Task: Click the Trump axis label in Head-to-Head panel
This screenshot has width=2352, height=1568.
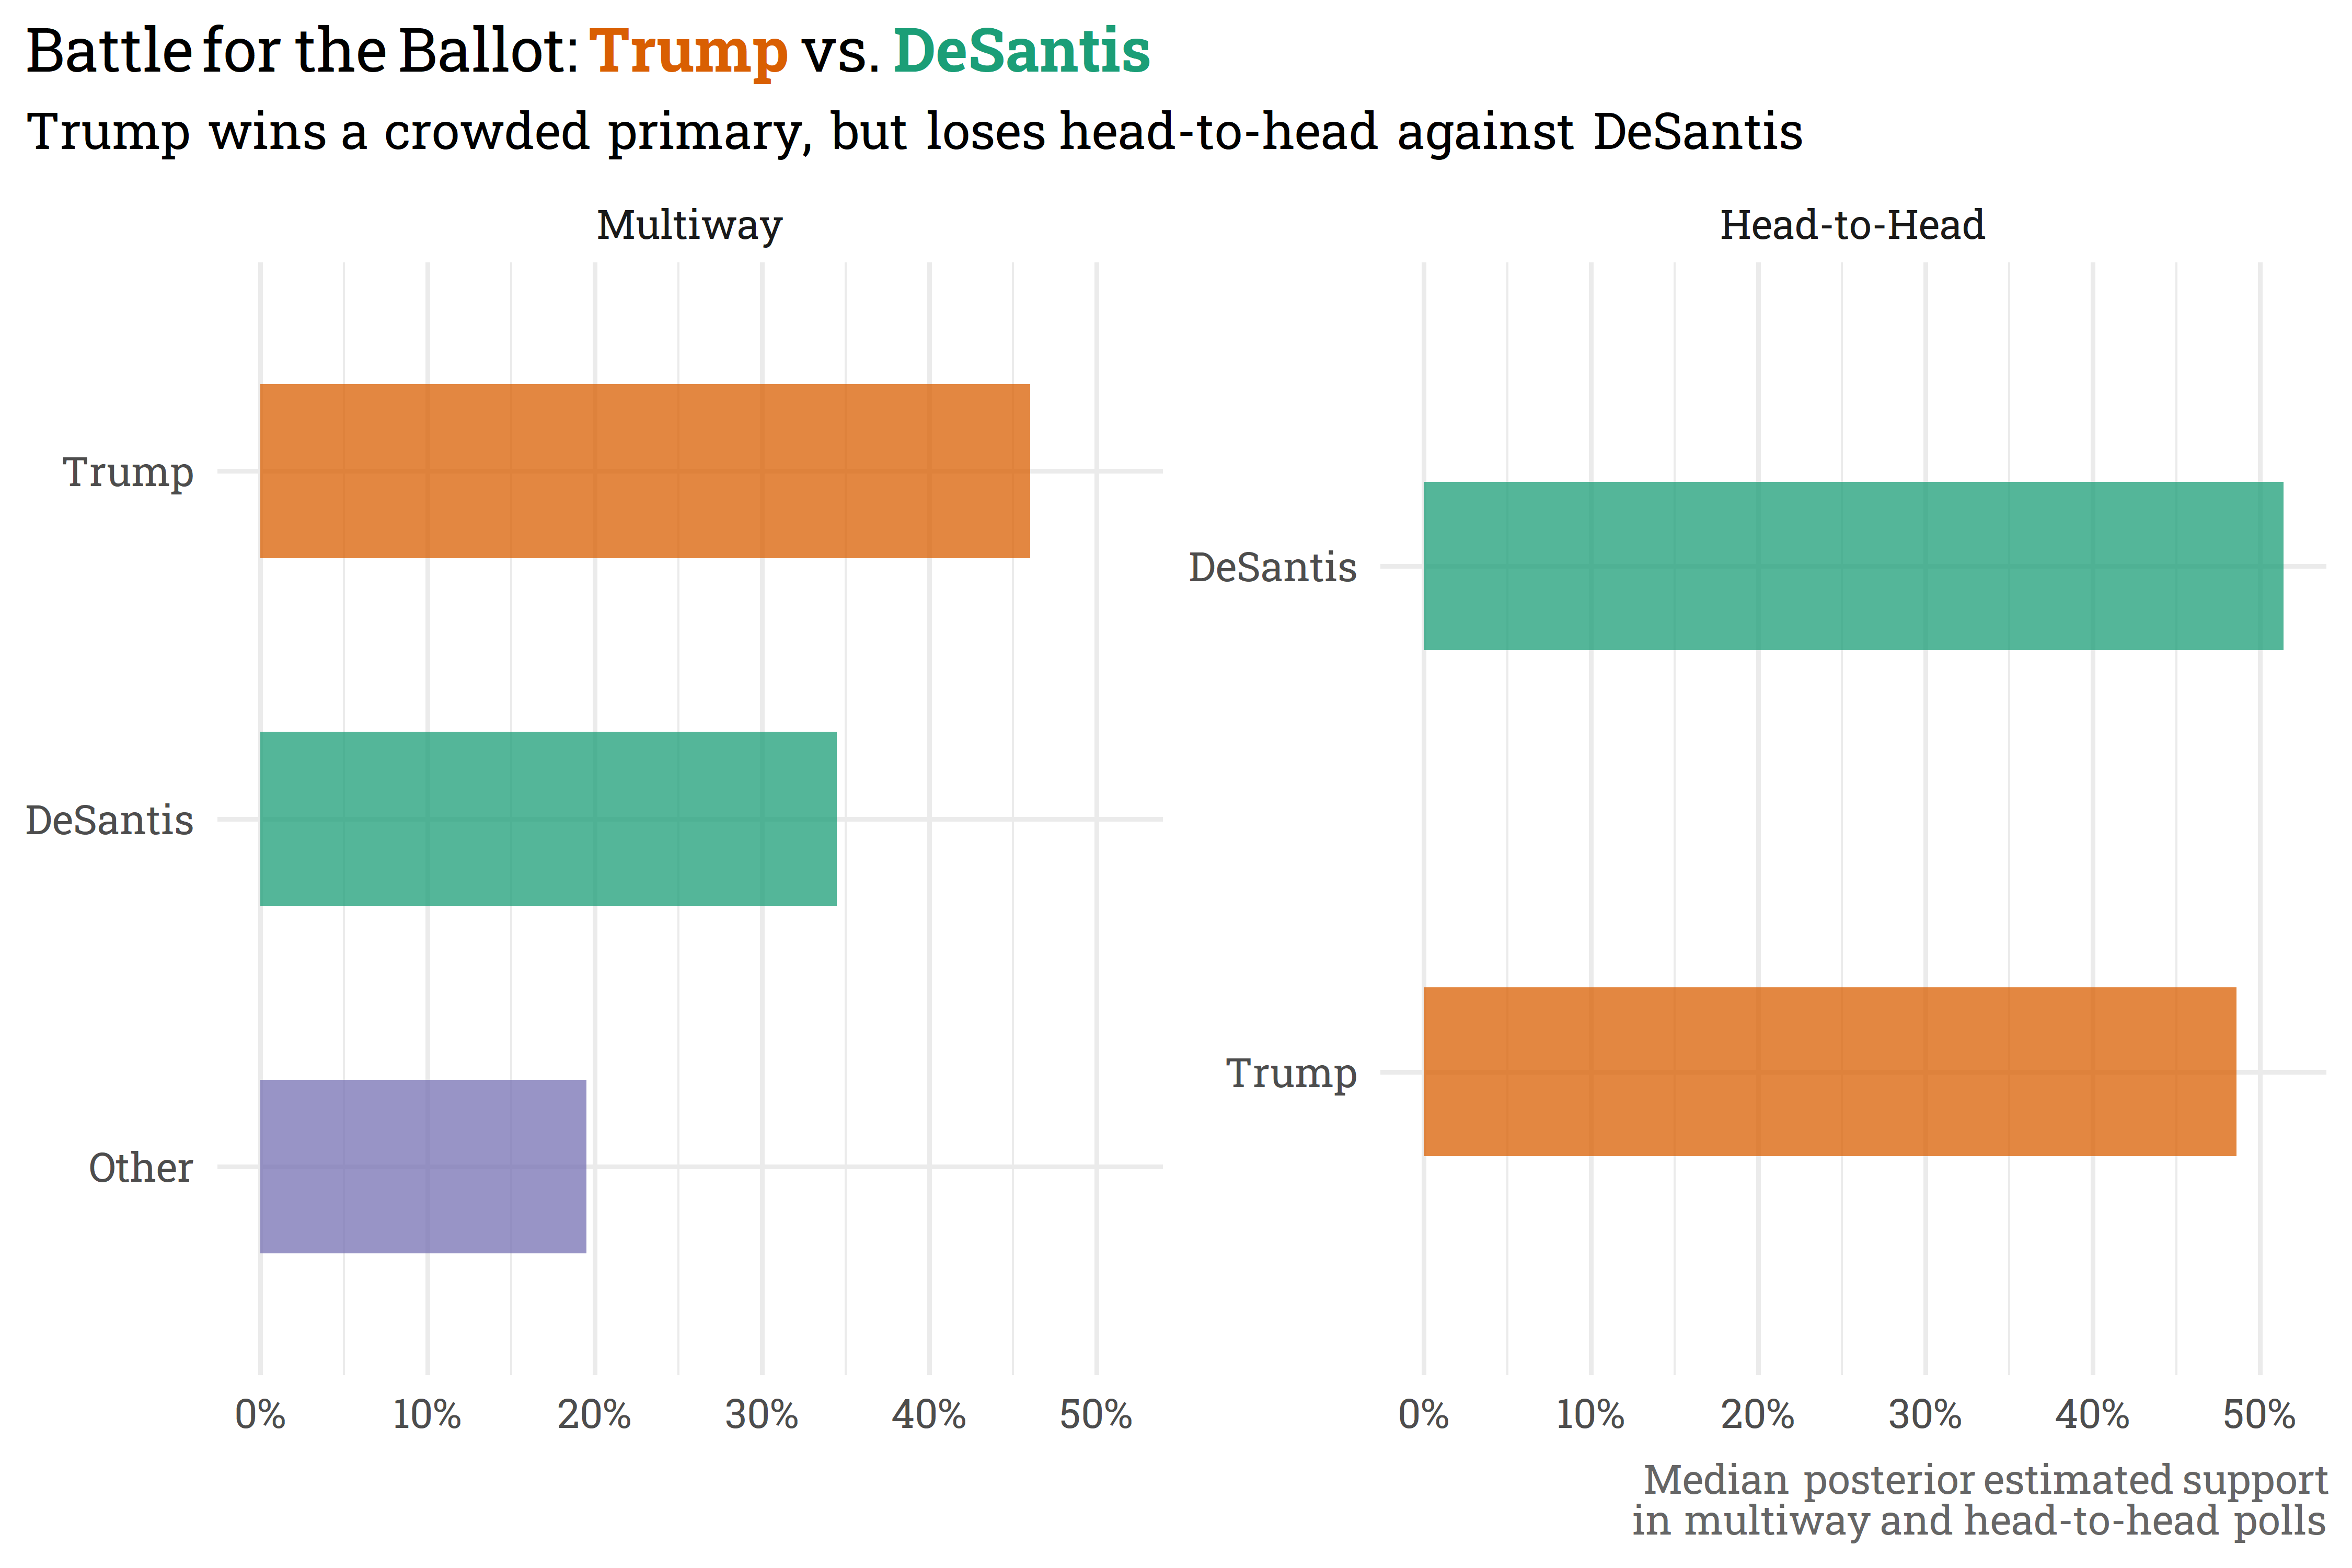Action: point(1292,1074)
